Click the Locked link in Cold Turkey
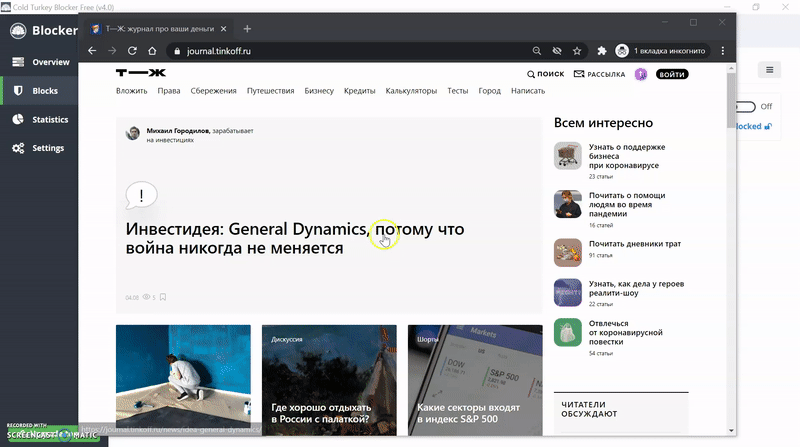 tap(754, 126)
